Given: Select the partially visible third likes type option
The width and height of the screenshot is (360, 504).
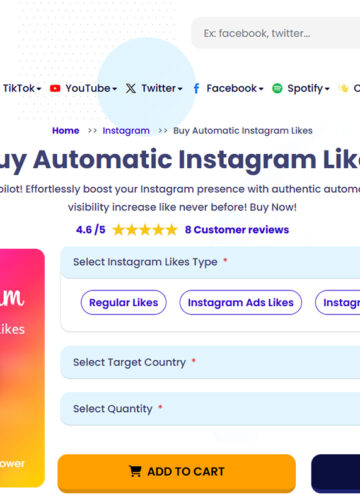Looking at the screenshot, I should (338, 302).
